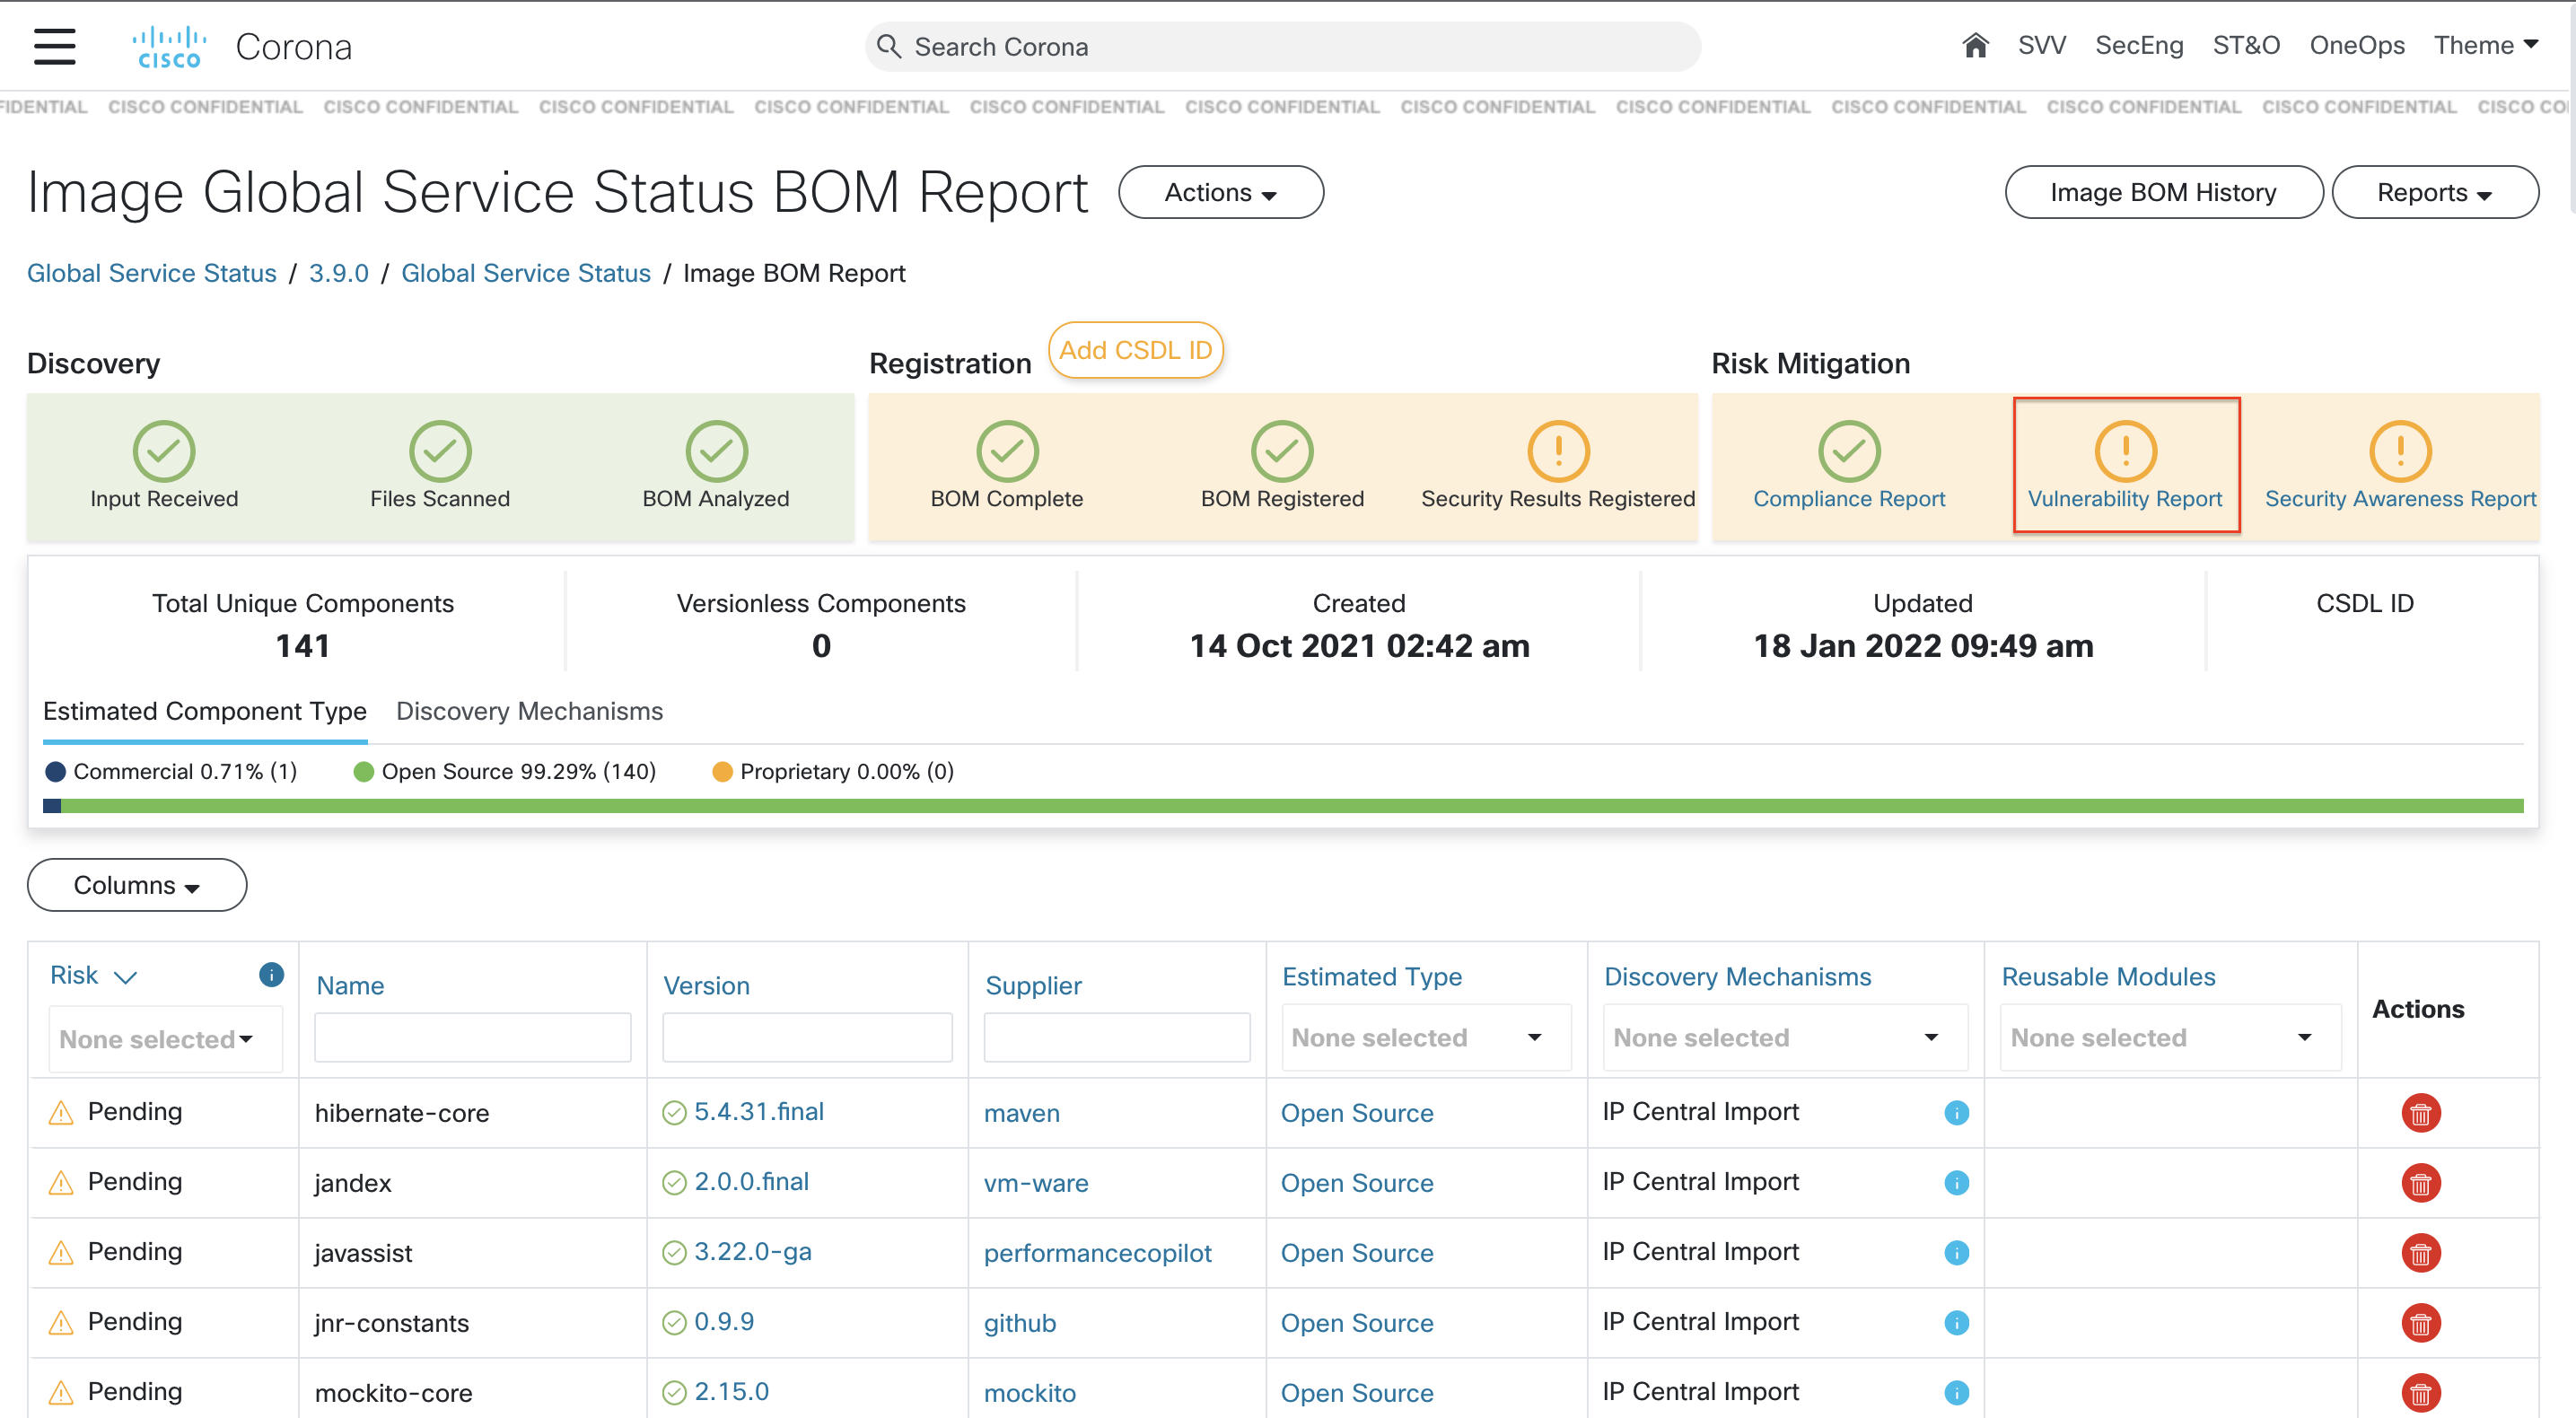Open the Compliance Report link
This screenshot has width=2576, height=1418.
1849,498
